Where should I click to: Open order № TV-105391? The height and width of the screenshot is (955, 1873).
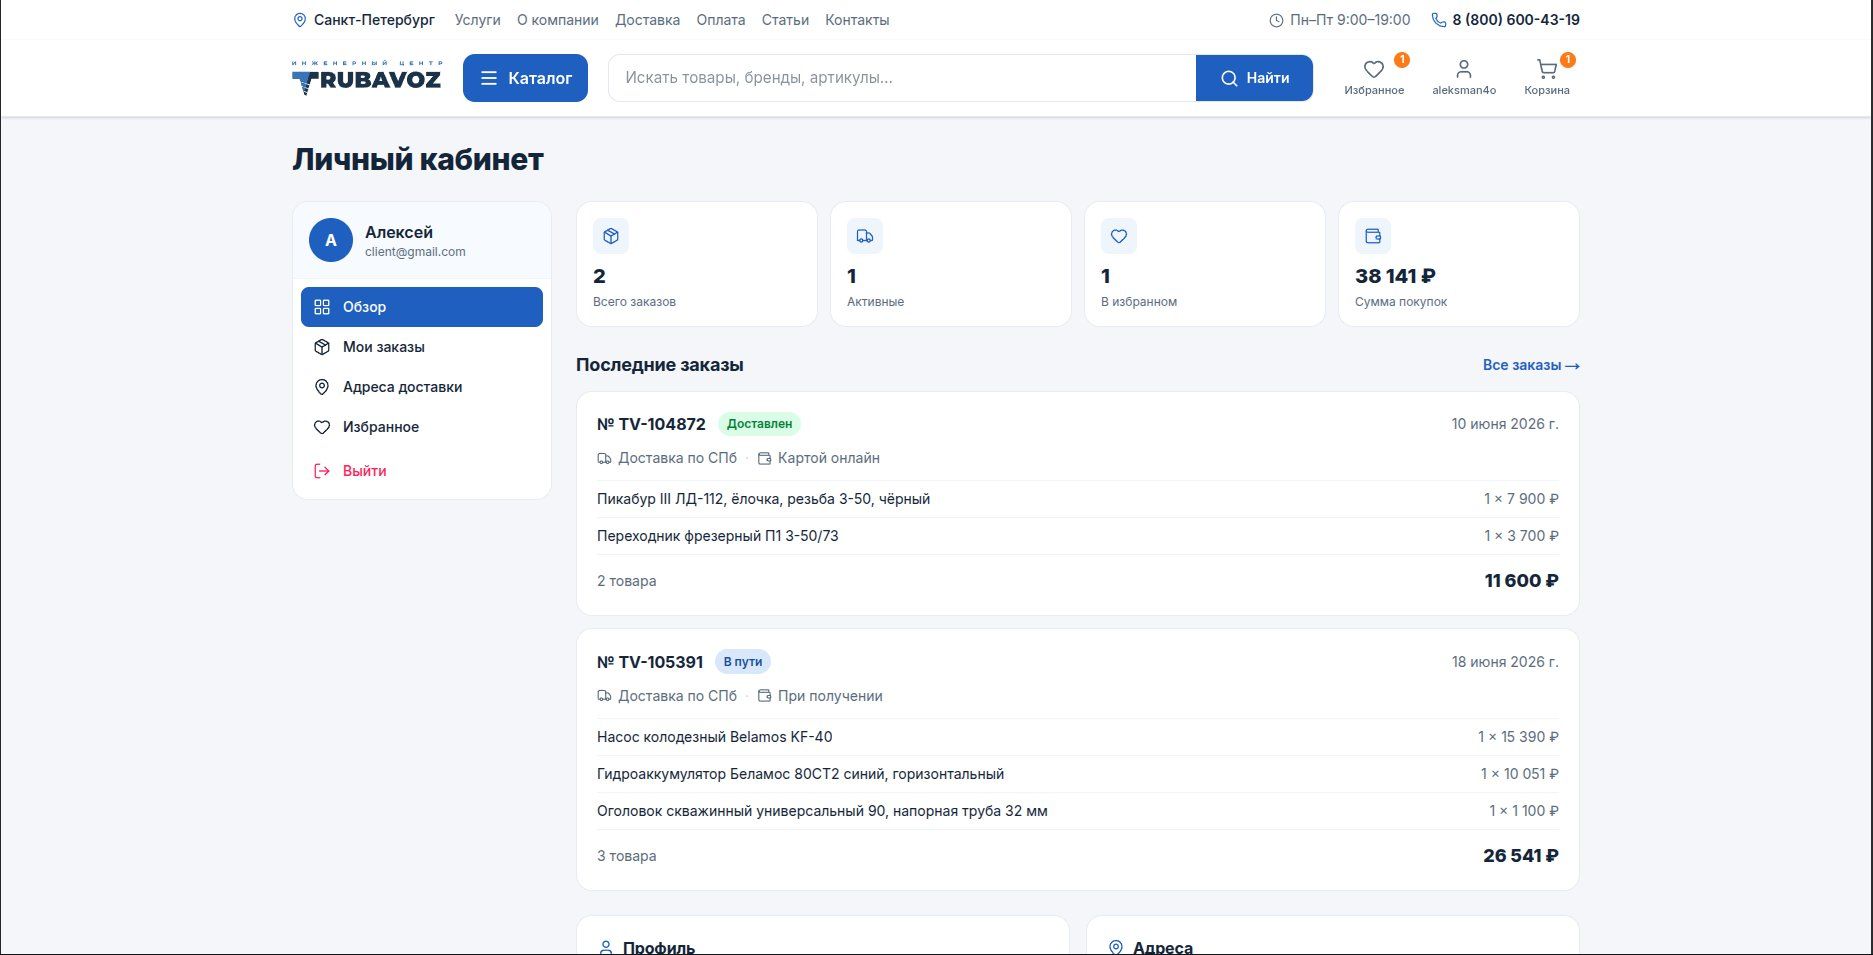point(650,662)
